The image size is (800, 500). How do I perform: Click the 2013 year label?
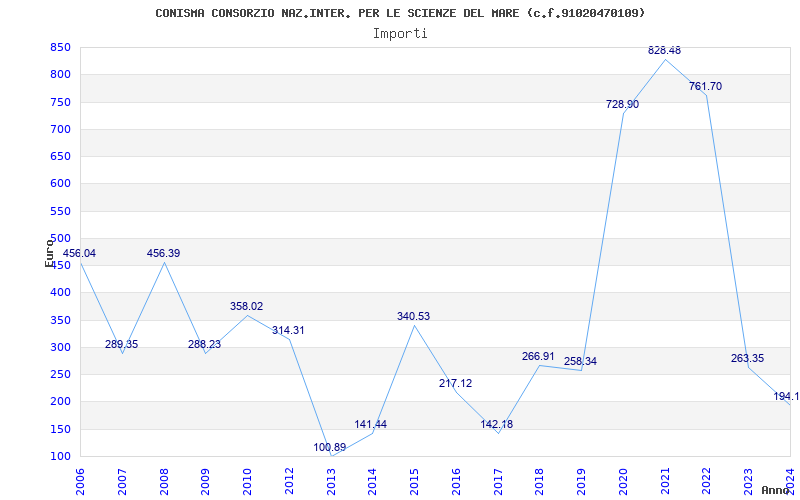point(331,482)
